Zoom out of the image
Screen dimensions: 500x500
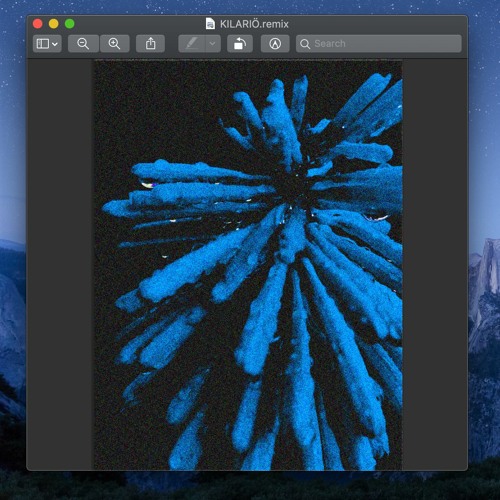pos(83,44)
